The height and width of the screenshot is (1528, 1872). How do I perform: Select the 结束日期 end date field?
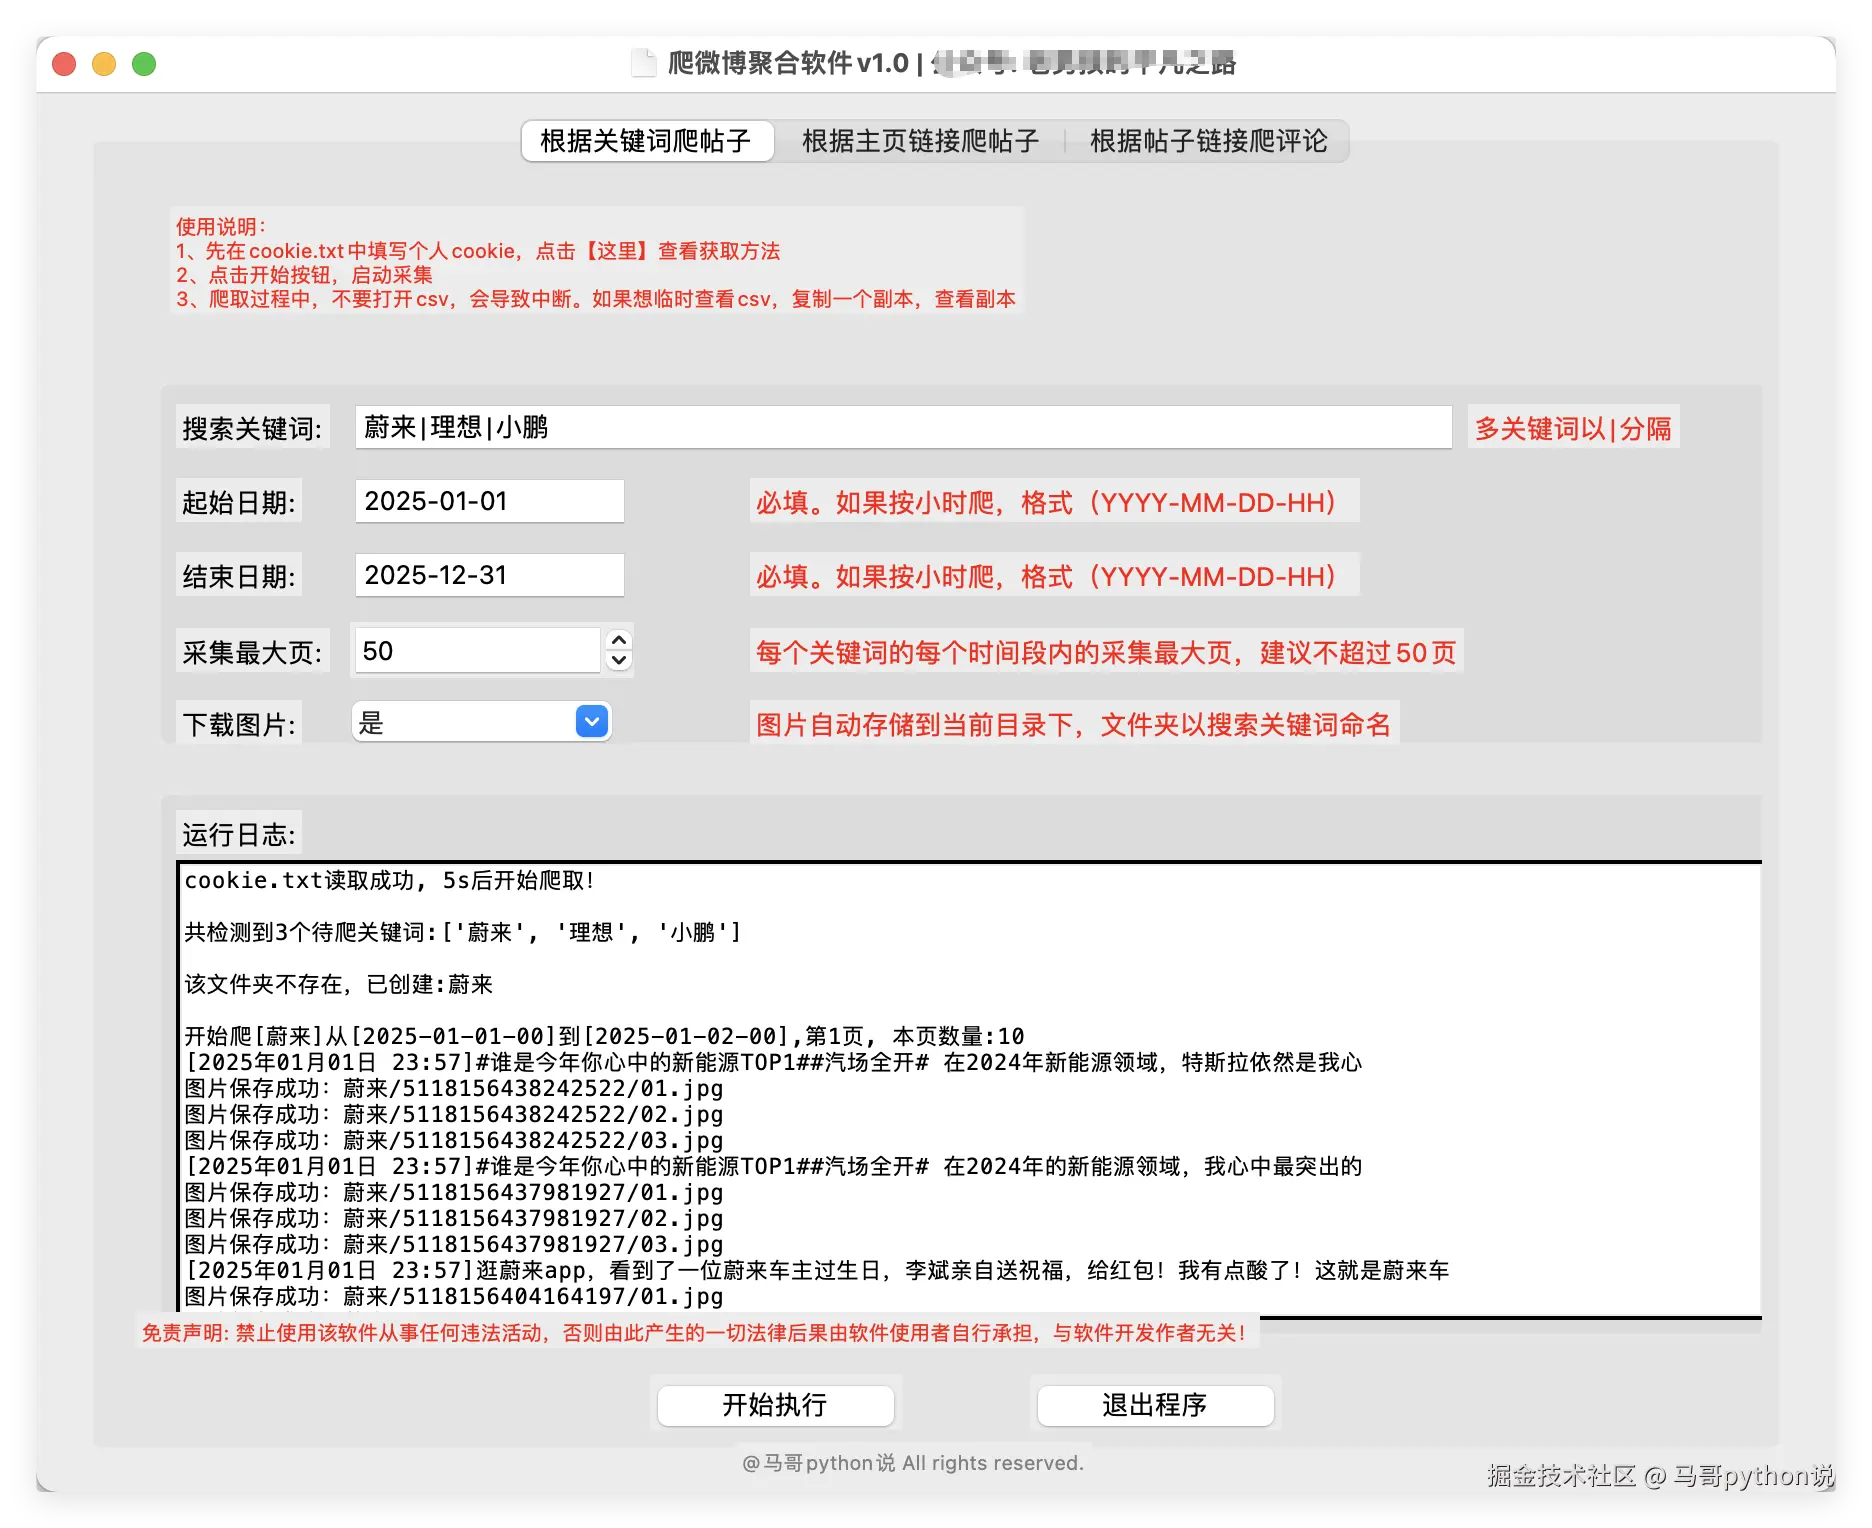pos(488,575)
